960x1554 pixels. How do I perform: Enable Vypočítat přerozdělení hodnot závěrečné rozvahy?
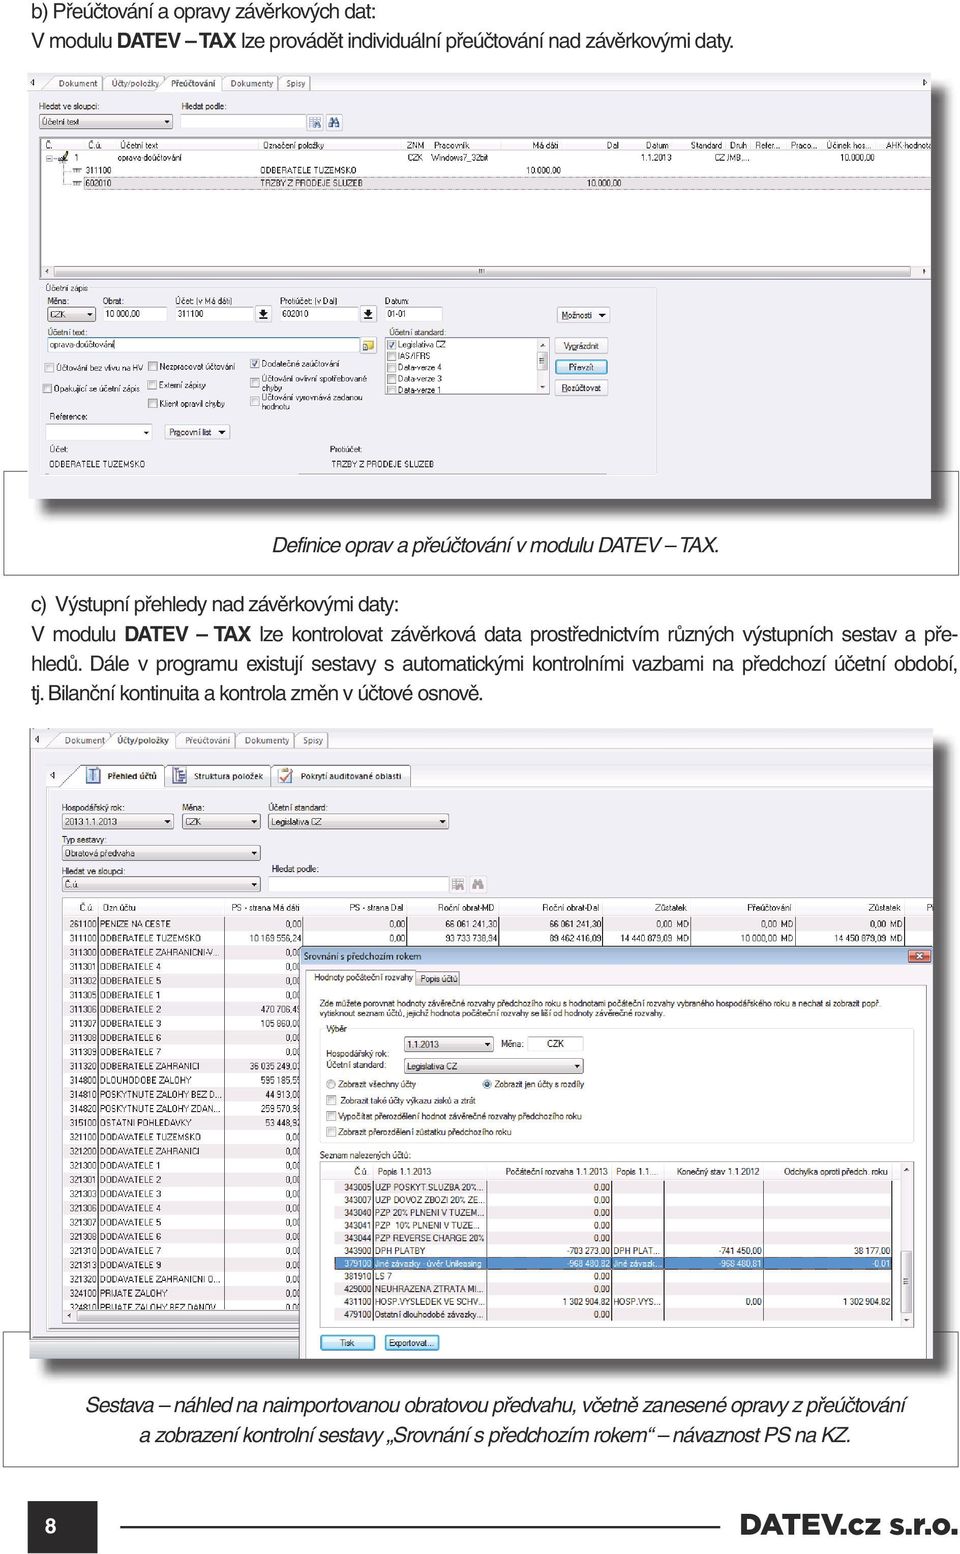coord(332,1116)
